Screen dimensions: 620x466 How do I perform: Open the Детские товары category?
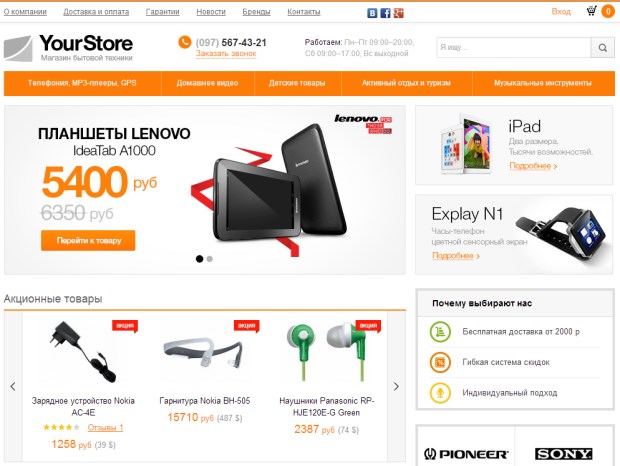(297, 83)
